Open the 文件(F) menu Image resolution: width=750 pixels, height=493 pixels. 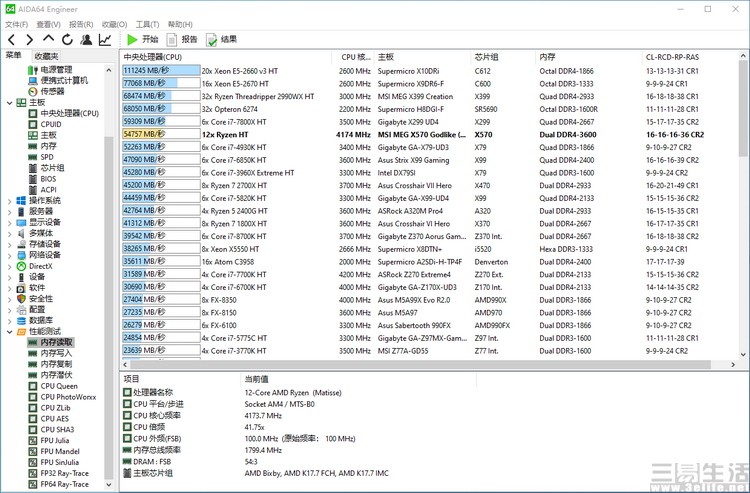(17, 24)
